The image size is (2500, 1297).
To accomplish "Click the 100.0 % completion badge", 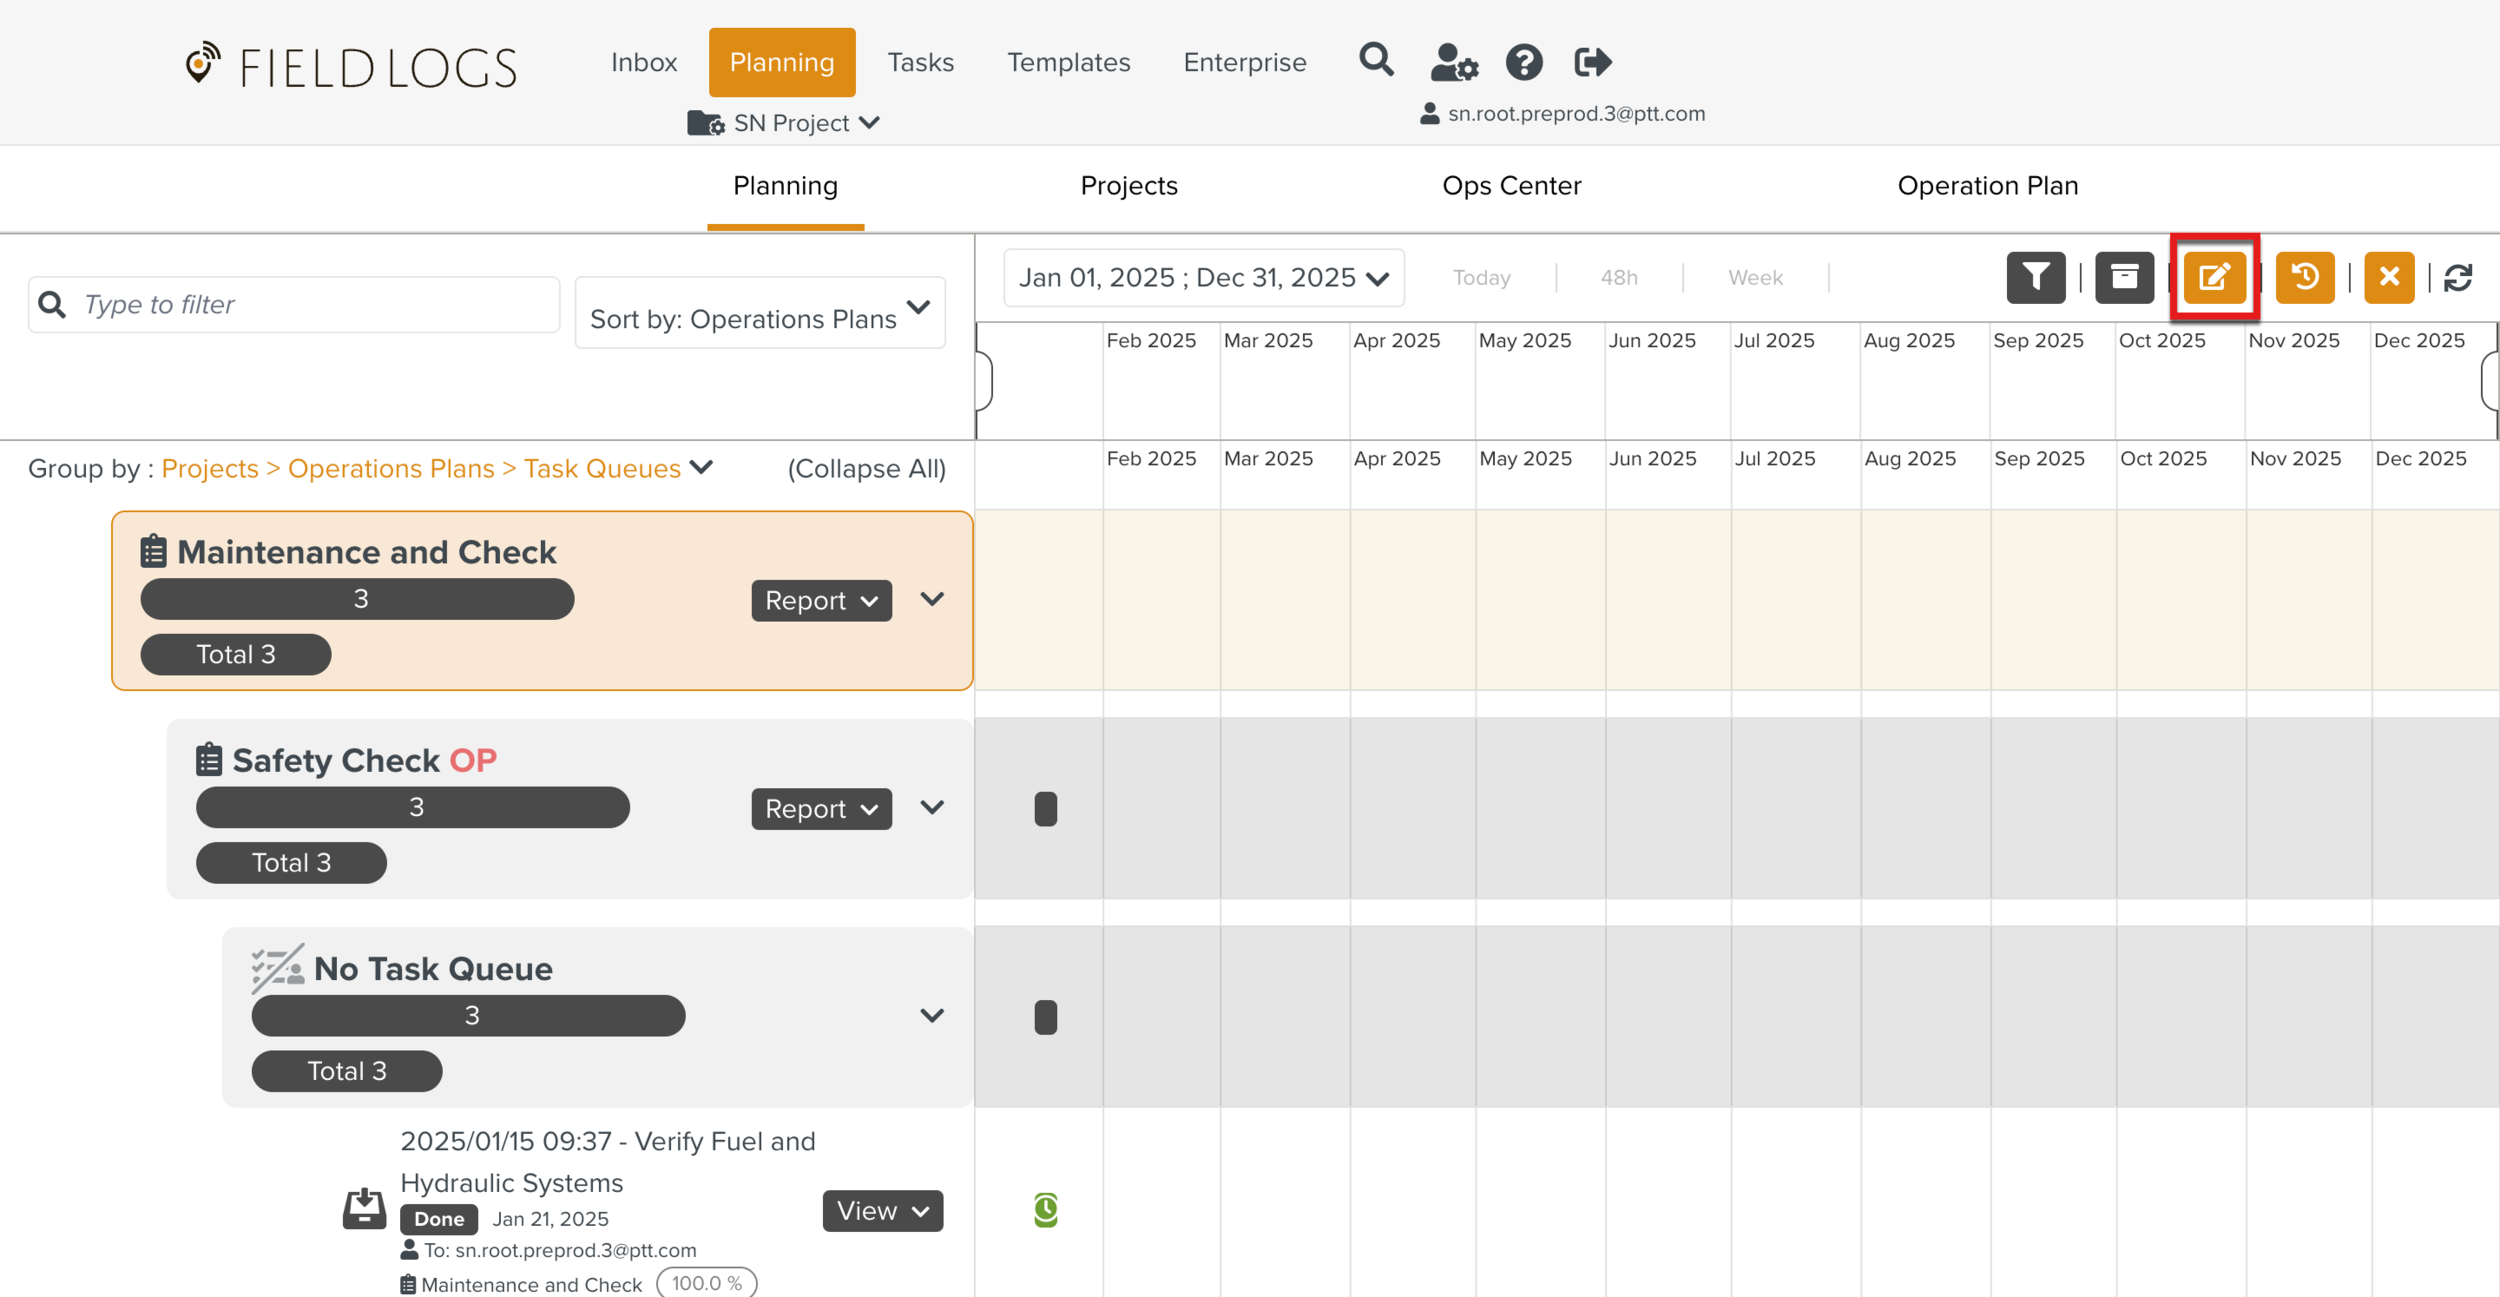I will pyautogui.click(x=707, y=1283).
